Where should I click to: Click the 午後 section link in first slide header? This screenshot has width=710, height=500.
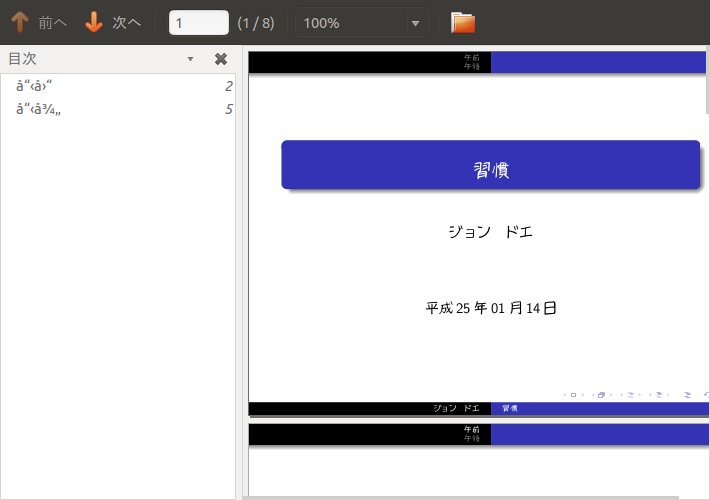(x=471, y=66)
